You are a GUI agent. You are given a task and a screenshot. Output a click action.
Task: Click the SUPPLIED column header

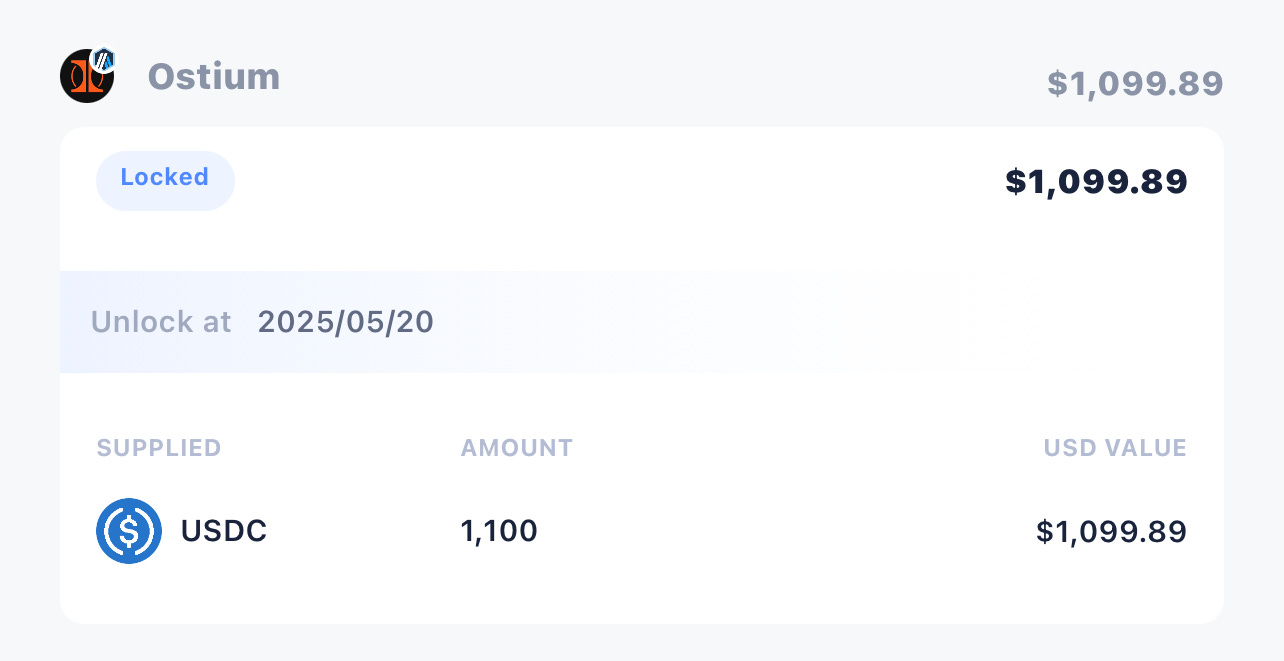pos(159,448)
